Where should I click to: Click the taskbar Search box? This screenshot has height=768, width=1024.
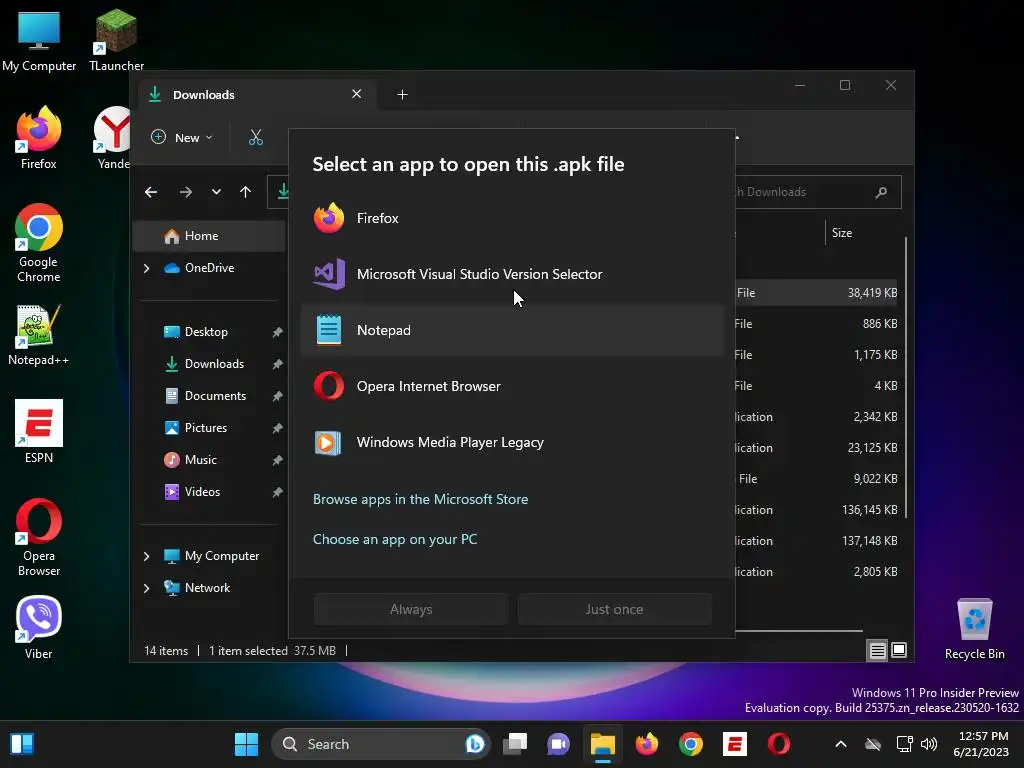point(380,744)
